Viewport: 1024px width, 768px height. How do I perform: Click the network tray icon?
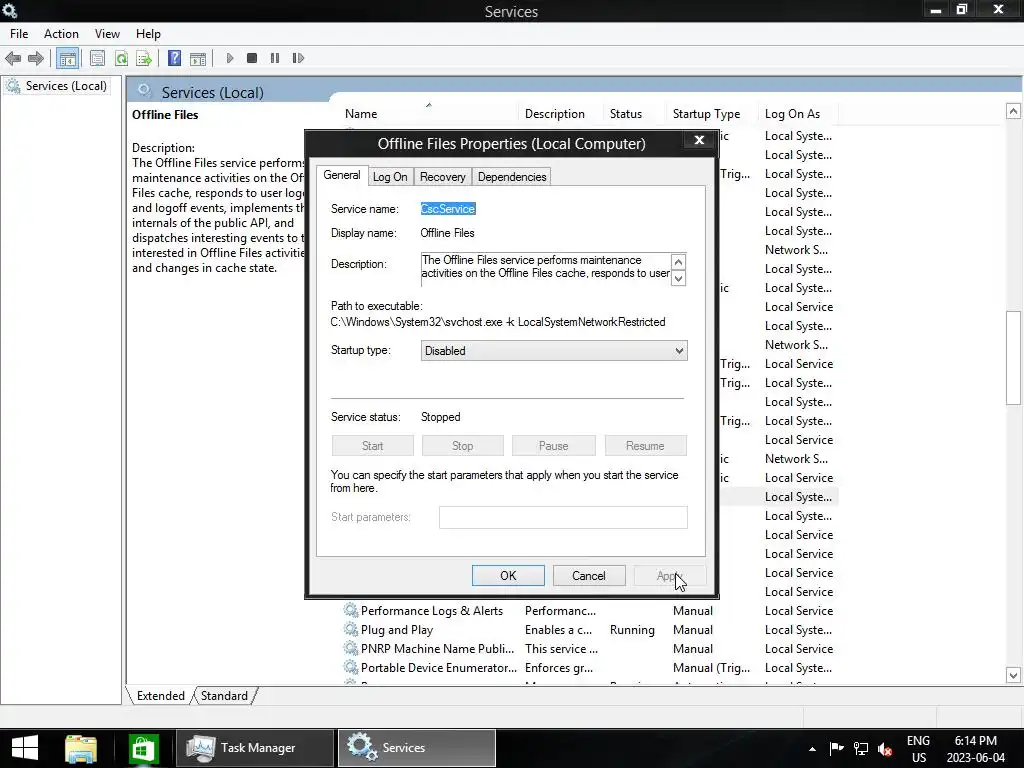[x=861, y=749]
